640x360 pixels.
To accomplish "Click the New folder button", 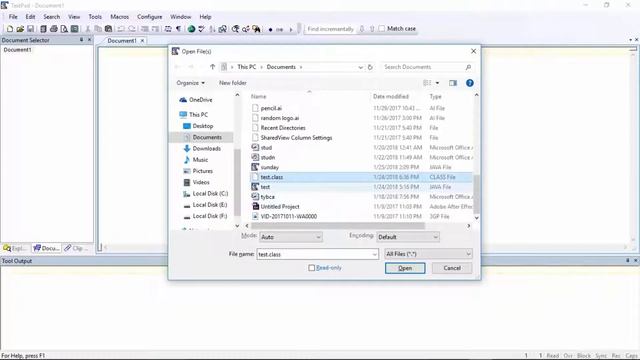I will tap(233, 83).
